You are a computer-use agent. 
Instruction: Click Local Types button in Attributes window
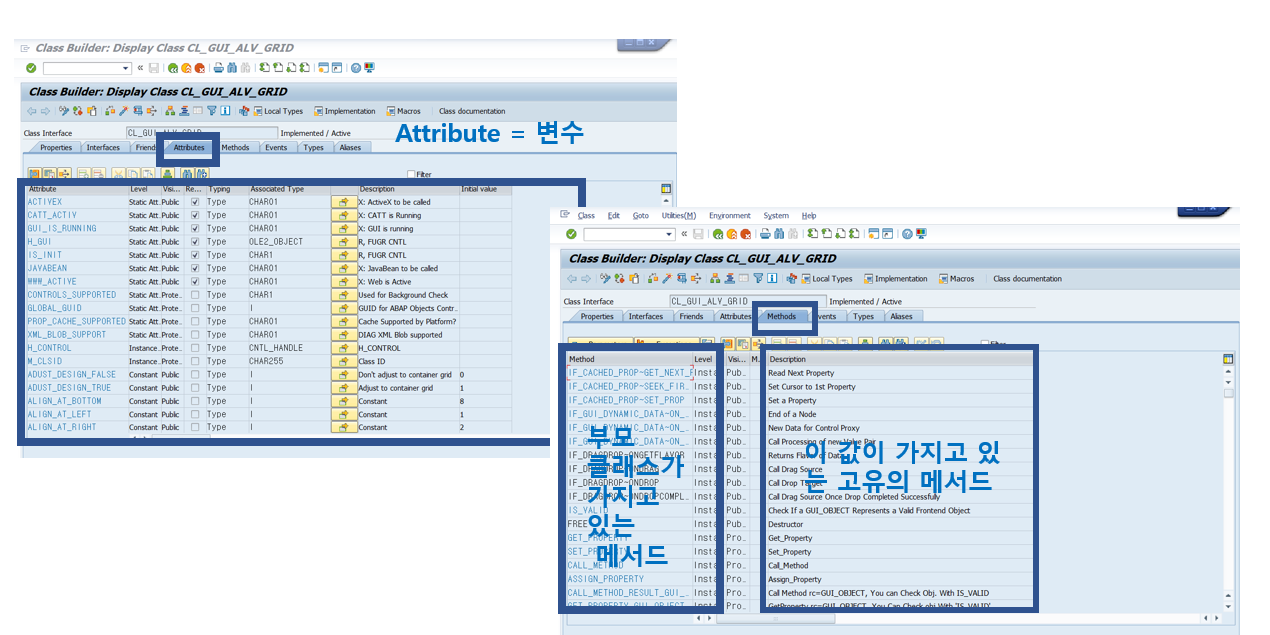click(278, 111)
